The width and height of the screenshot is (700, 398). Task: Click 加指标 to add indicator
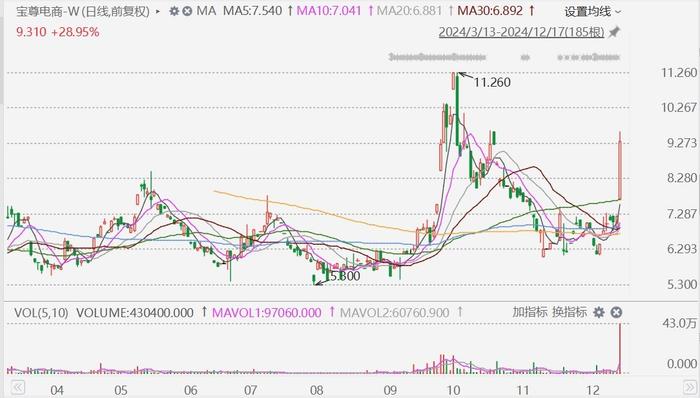pos(529,312)
